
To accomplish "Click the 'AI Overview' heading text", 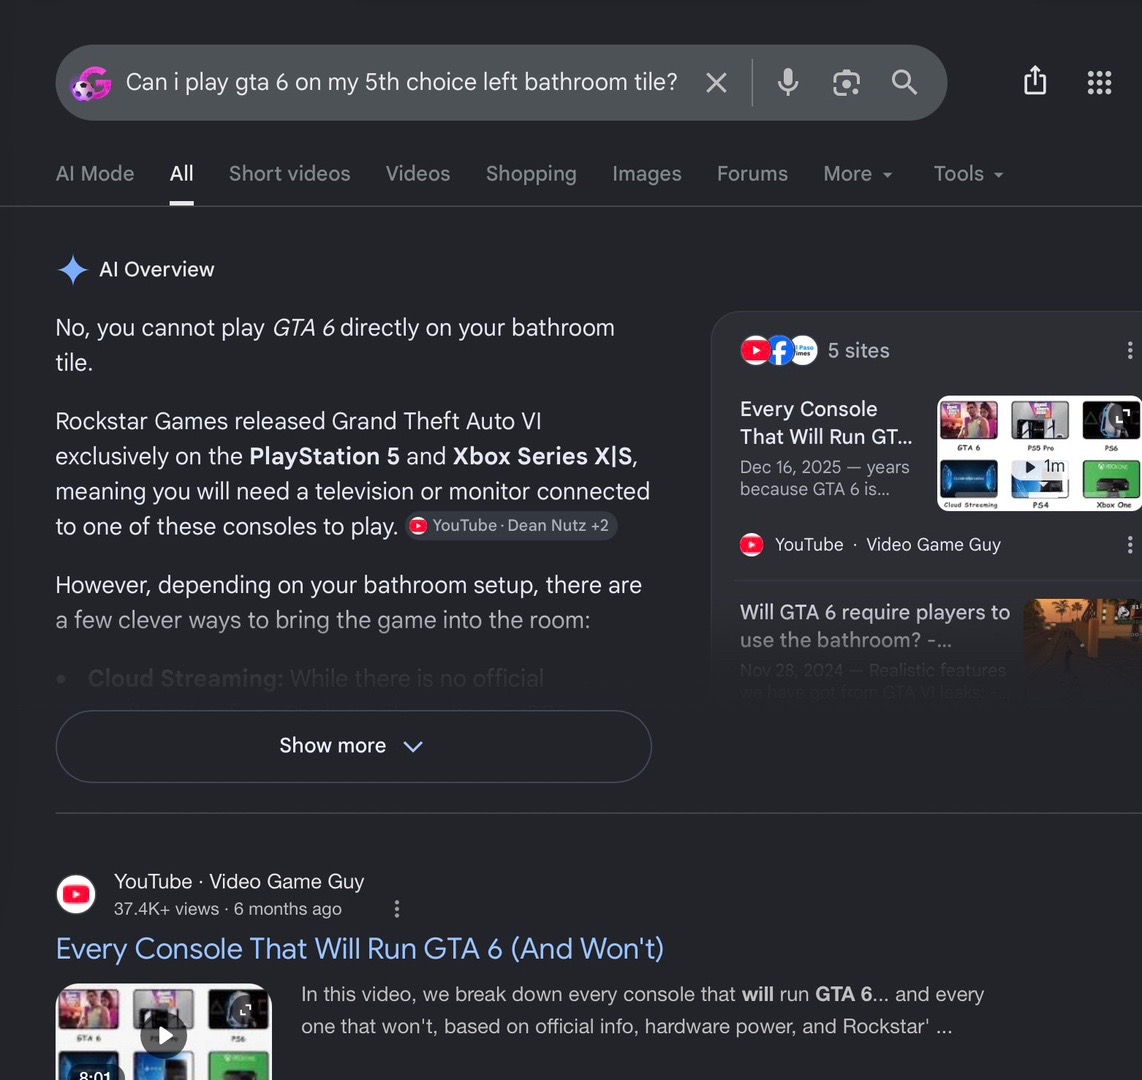I will [x=157, y=269].
